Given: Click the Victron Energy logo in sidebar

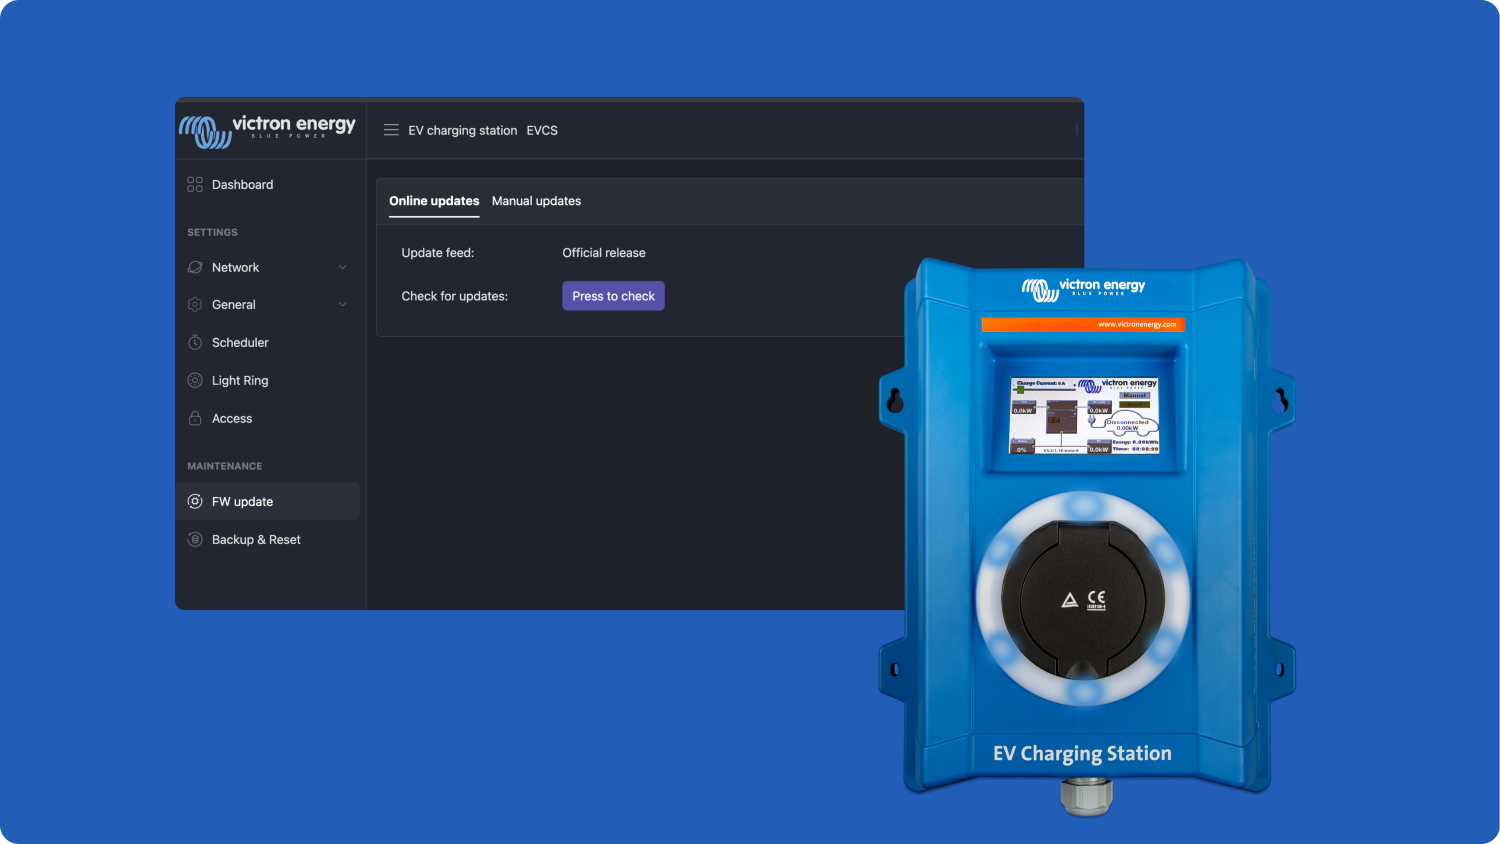Looking at the screenshot, I should tap(268, 130).
